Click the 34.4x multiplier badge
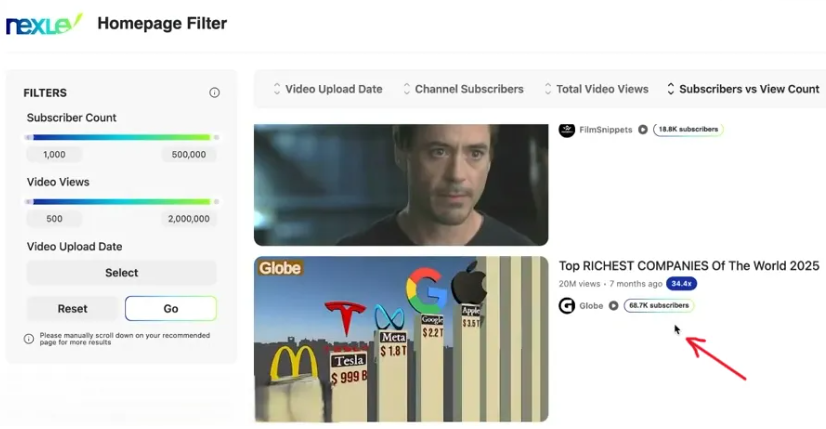The width and height of the screenshot is (826, 429). click(681, 284)
